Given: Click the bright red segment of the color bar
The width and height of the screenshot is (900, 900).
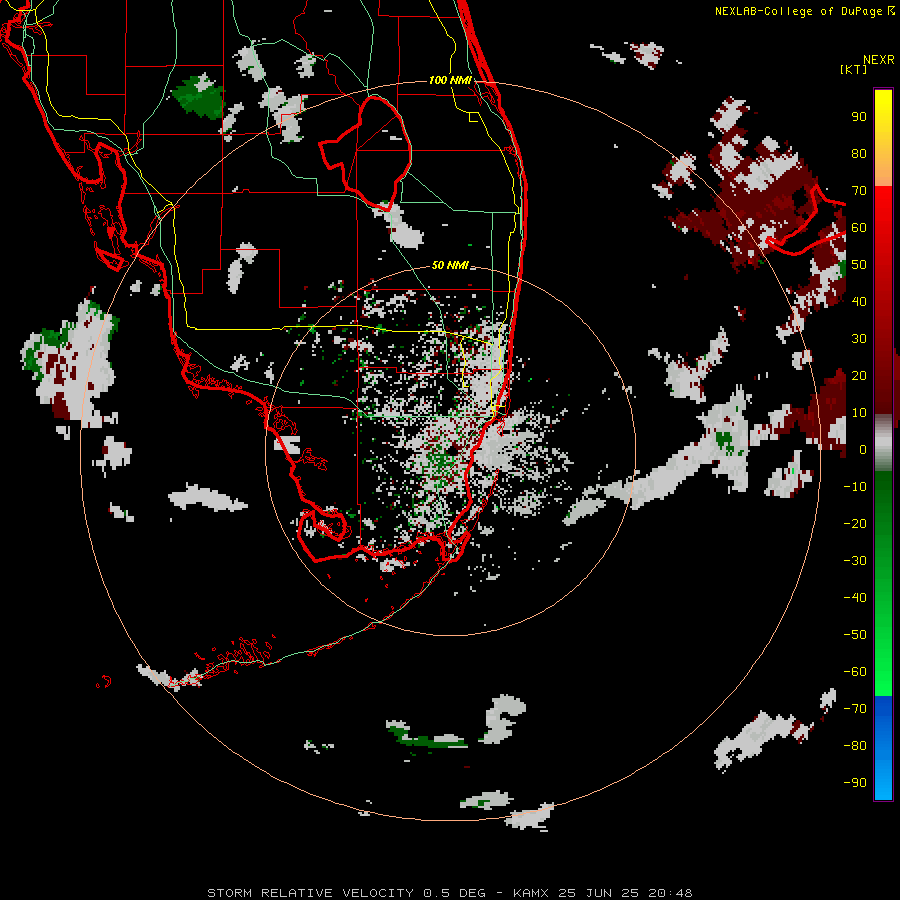Looking at the screenshot, I should 883,230.
